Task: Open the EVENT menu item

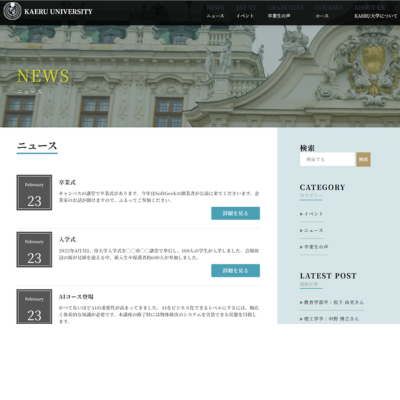Action: point(246,12)
